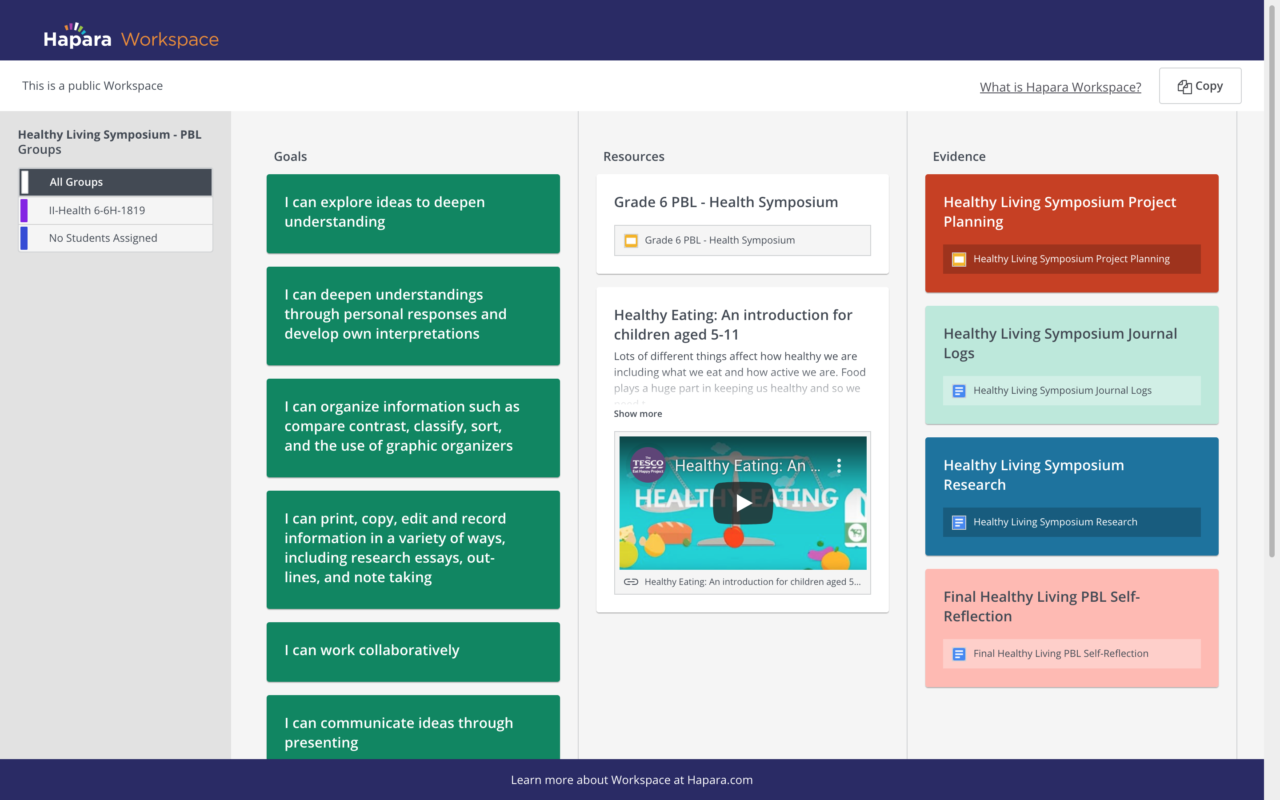Open the I can work collaboratively goal card
Screen dimensions: 1280x800
click(x=412, y=651)
